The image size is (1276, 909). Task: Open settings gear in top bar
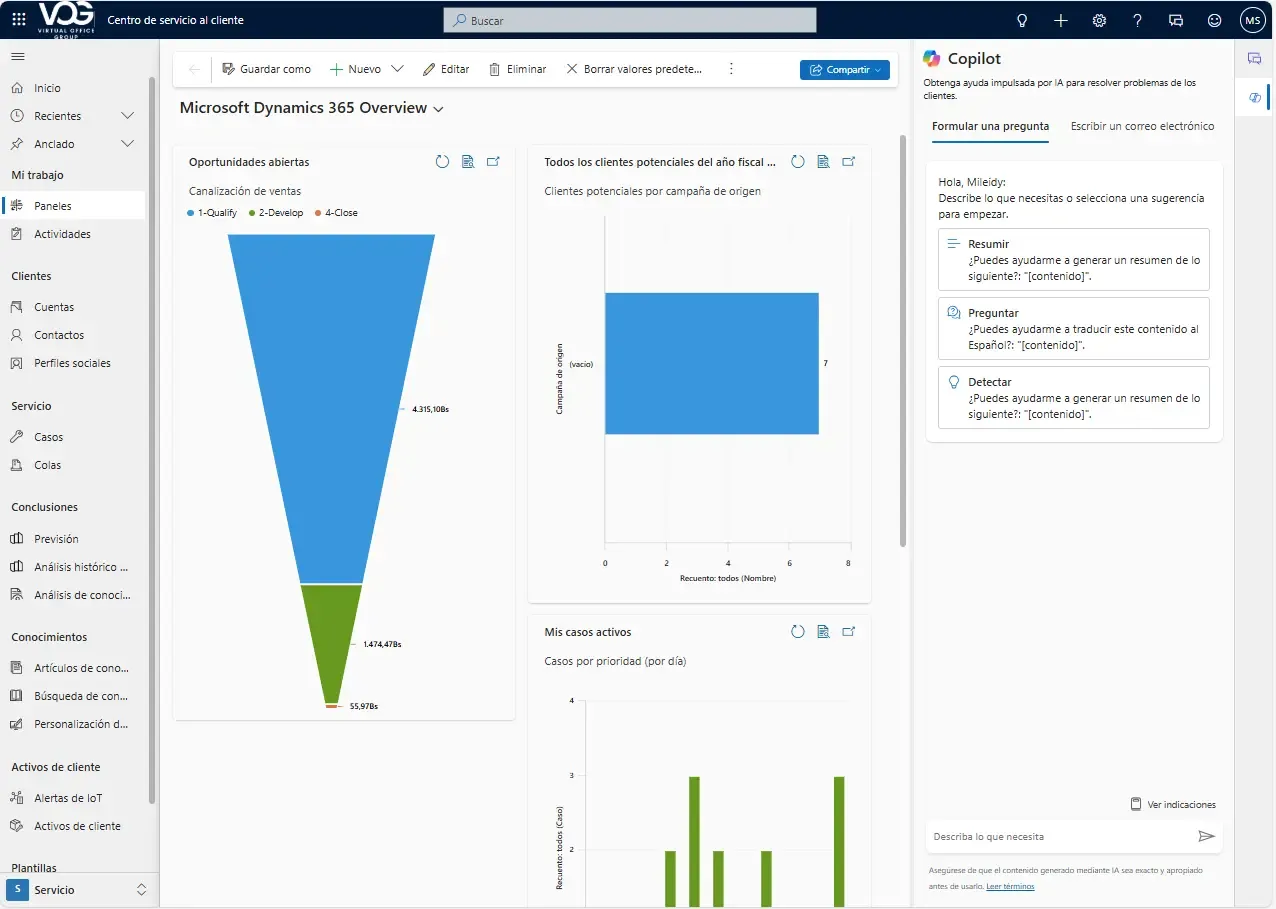[x=1099, y=20]
